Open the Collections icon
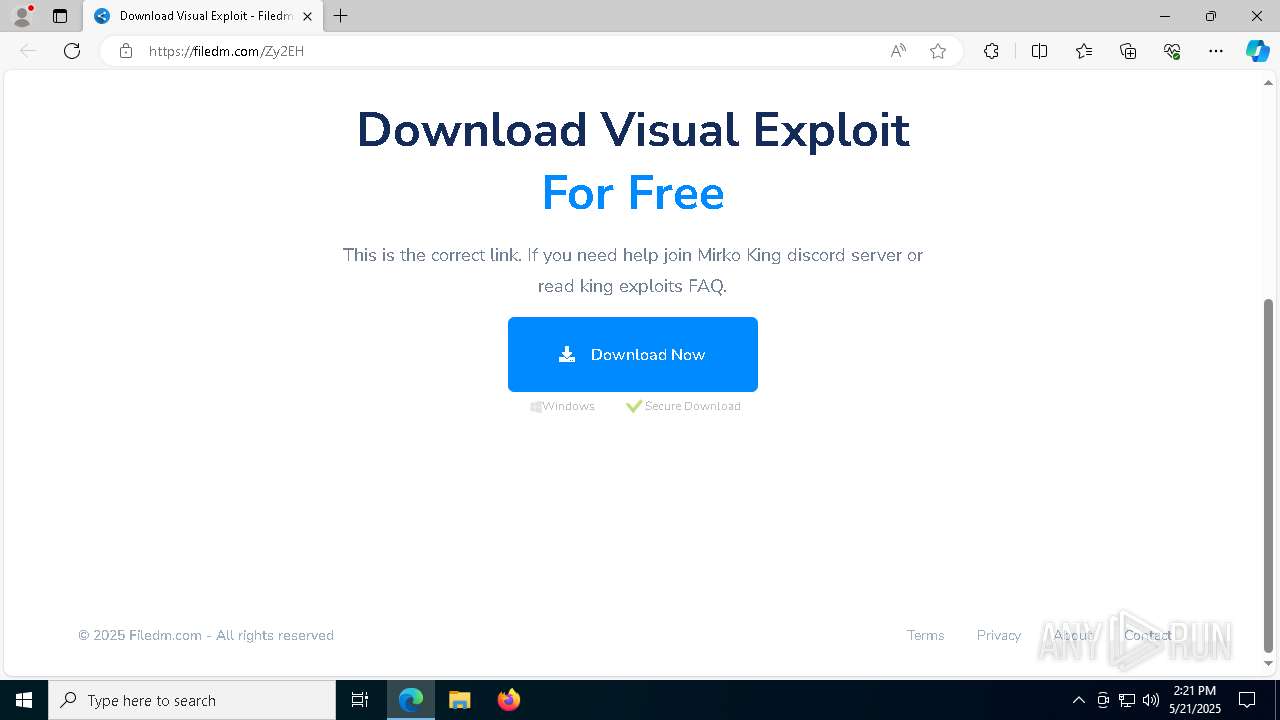Screen dimensions: 1280x720 pyautogui.click(x=1128, y=51)
